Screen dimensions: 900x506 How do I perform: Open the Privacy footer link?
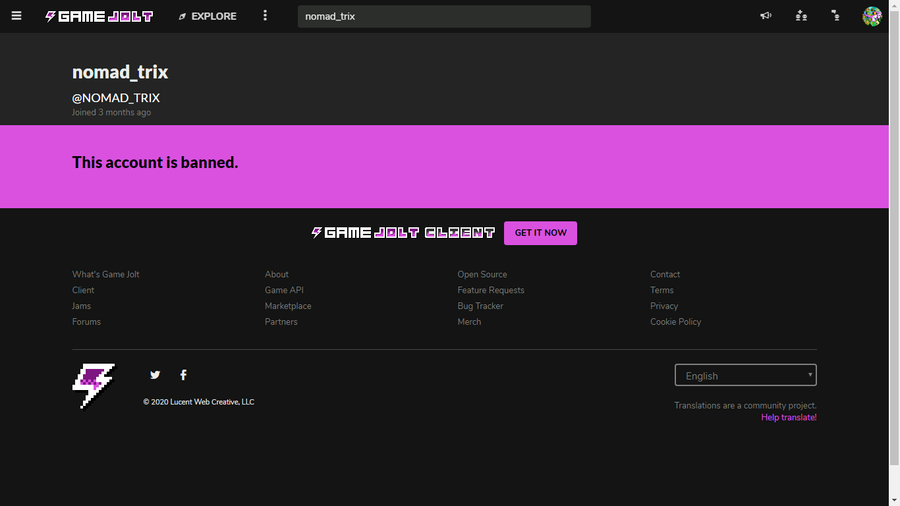click(664, 306)
